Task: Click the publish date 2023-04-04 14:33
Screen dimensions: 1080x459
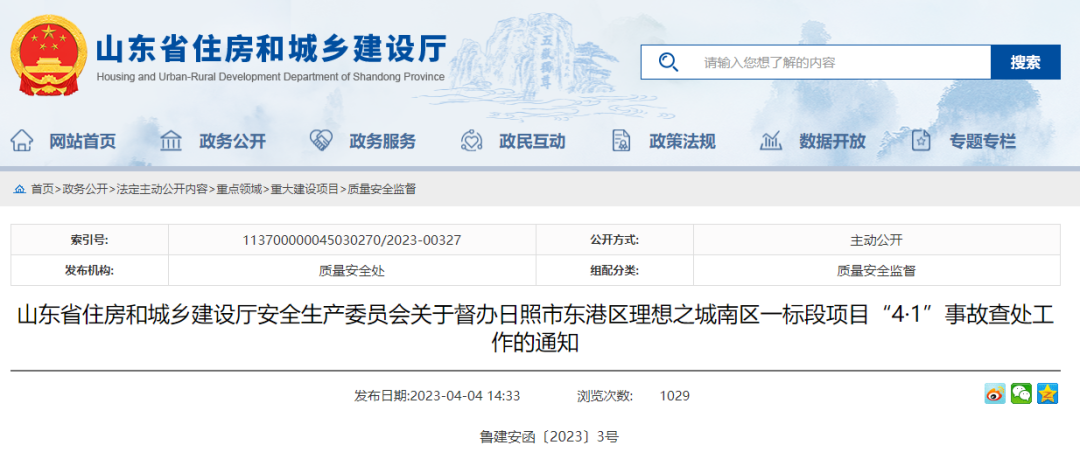Action: coord(465,396)
